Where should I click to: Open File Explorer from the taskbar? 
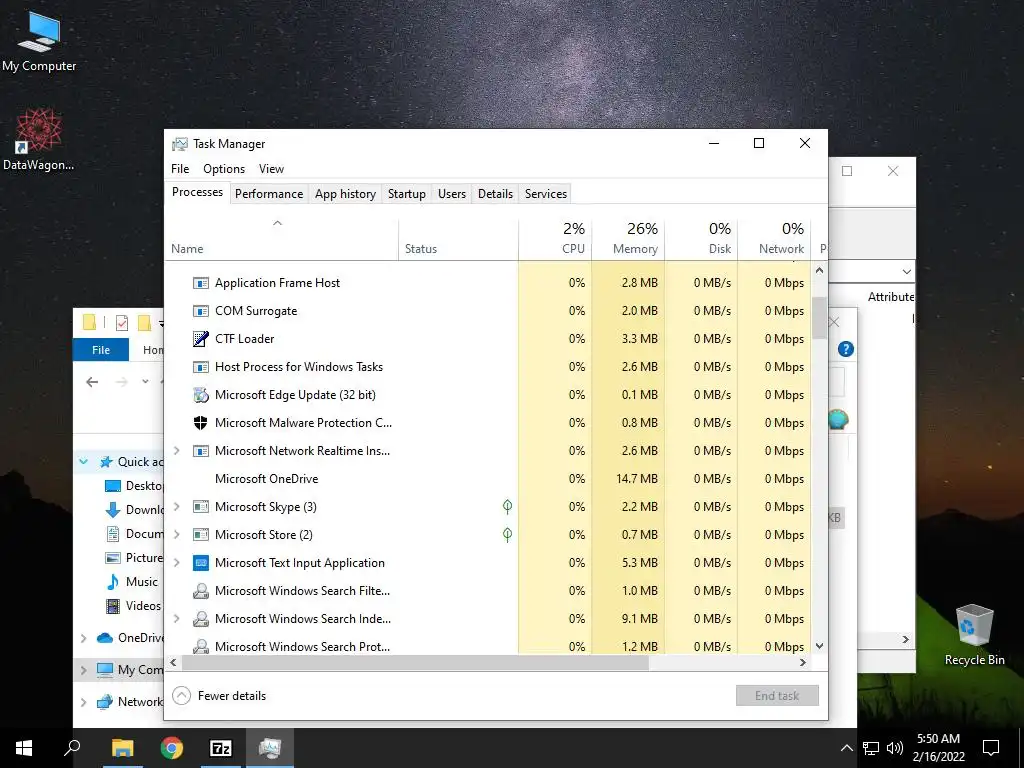tap(122, 748)
